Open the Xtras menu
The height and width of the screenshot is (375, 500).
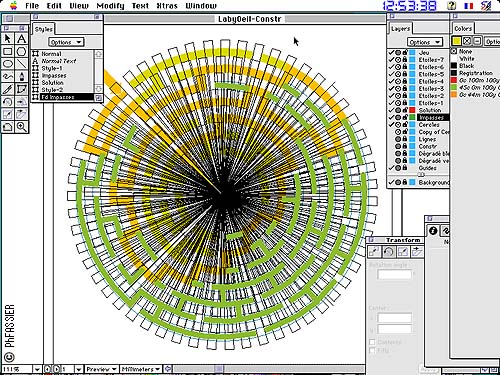[167, 6]
